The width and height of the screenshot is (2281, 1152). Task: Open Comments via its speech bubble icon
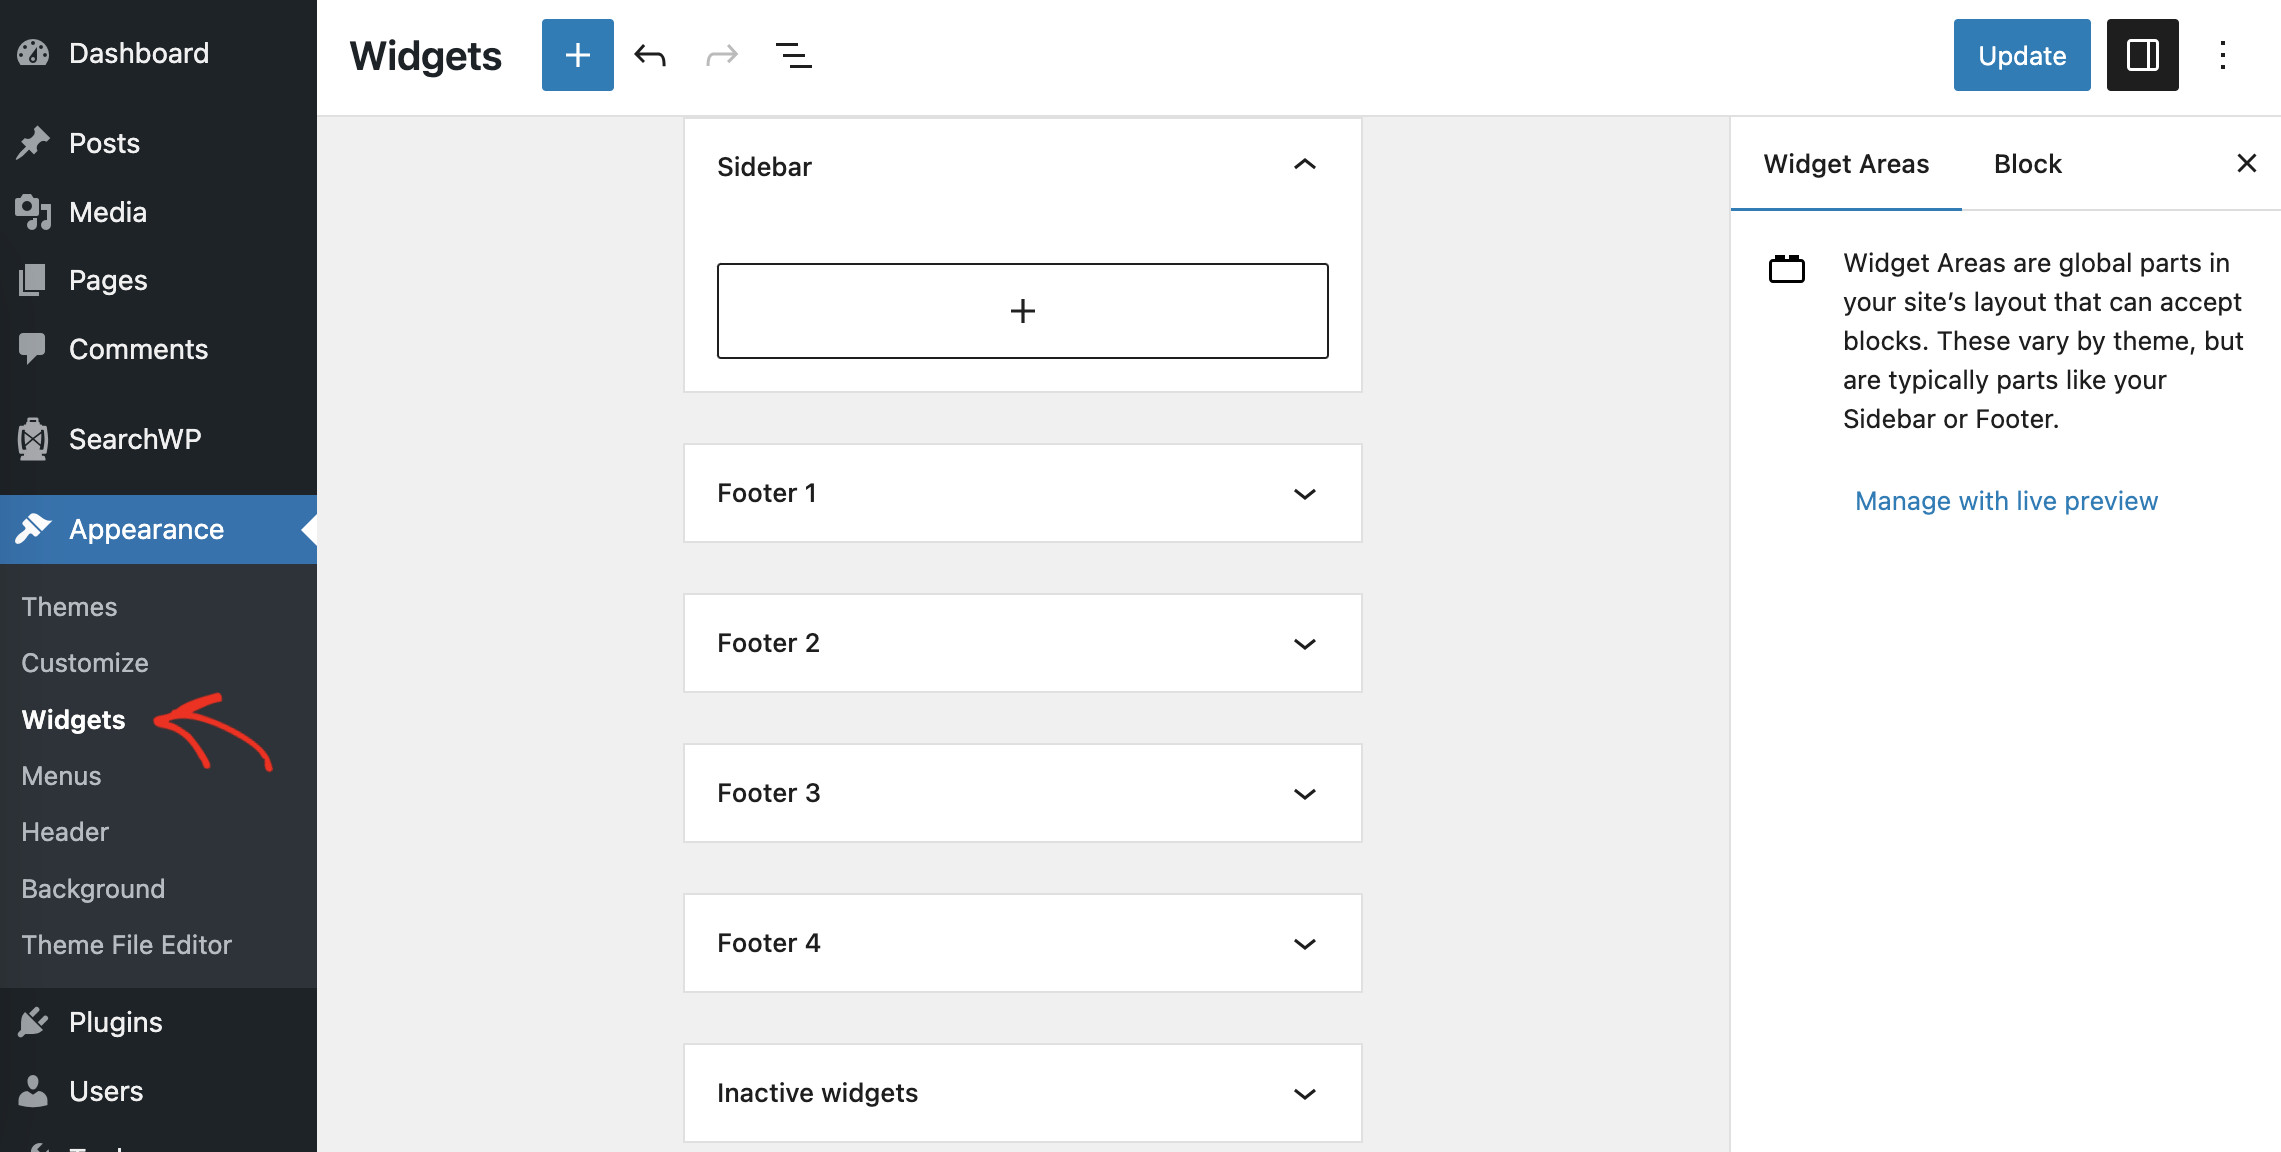pos(33,348)
